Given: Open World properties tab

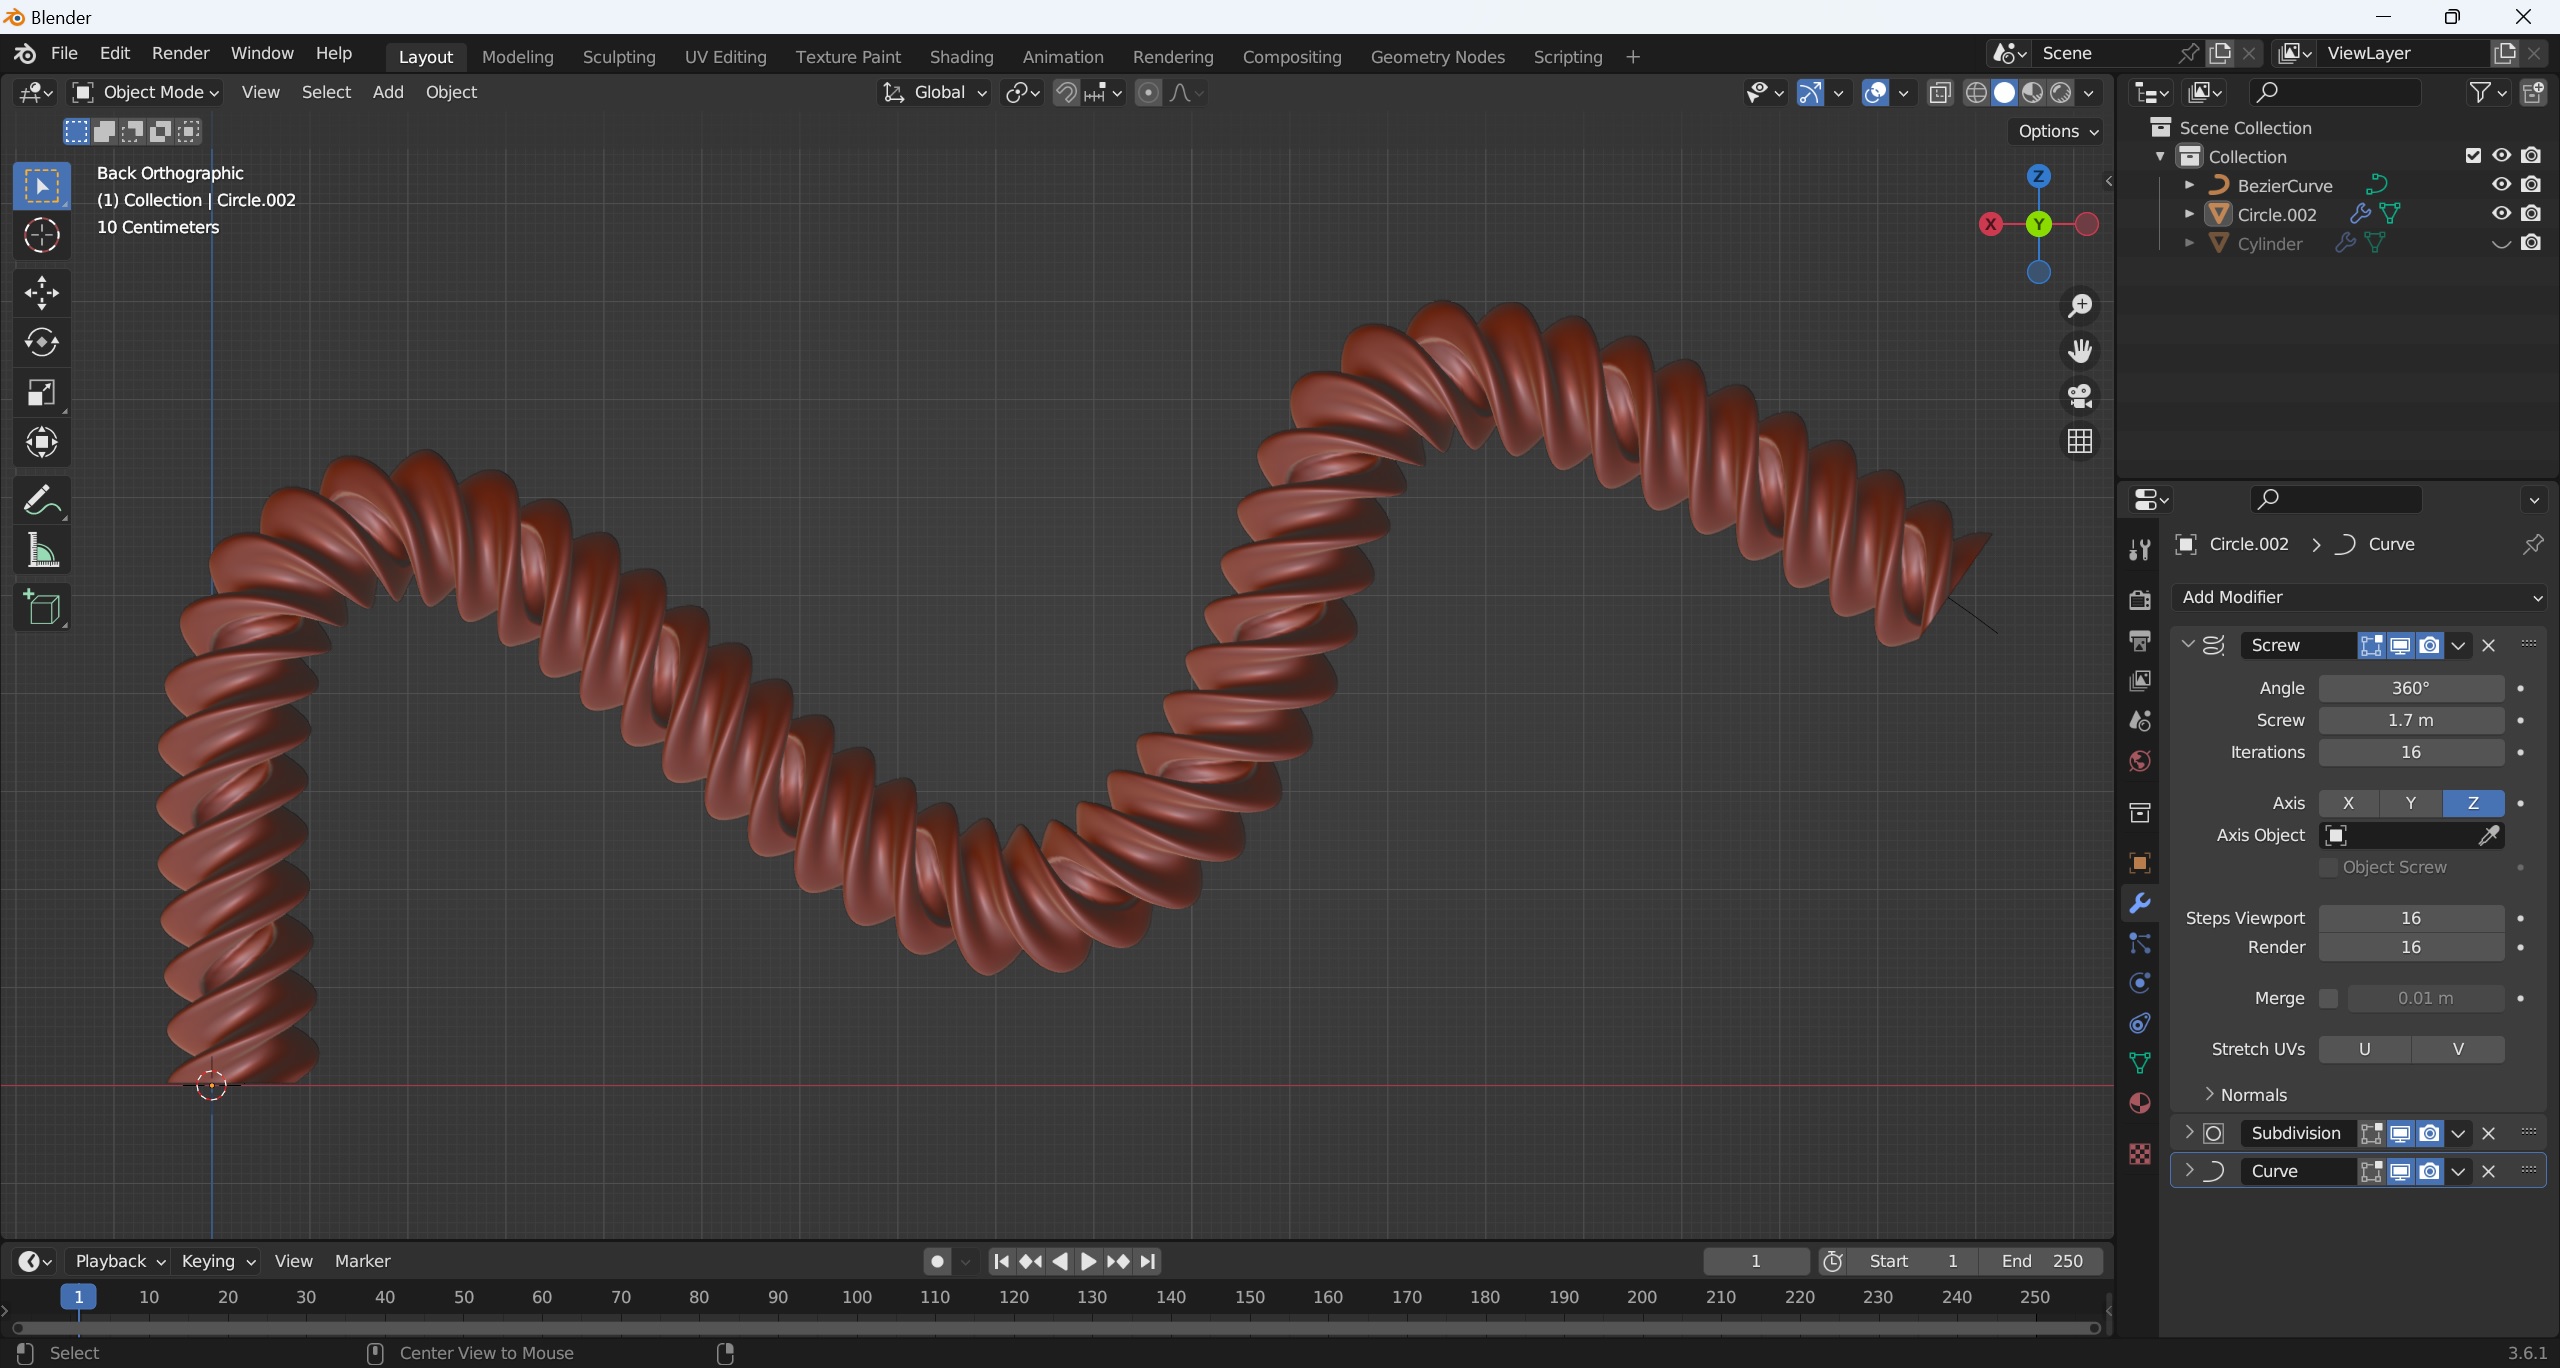Looking at the screenshot, I should [x=2140, y=761].
